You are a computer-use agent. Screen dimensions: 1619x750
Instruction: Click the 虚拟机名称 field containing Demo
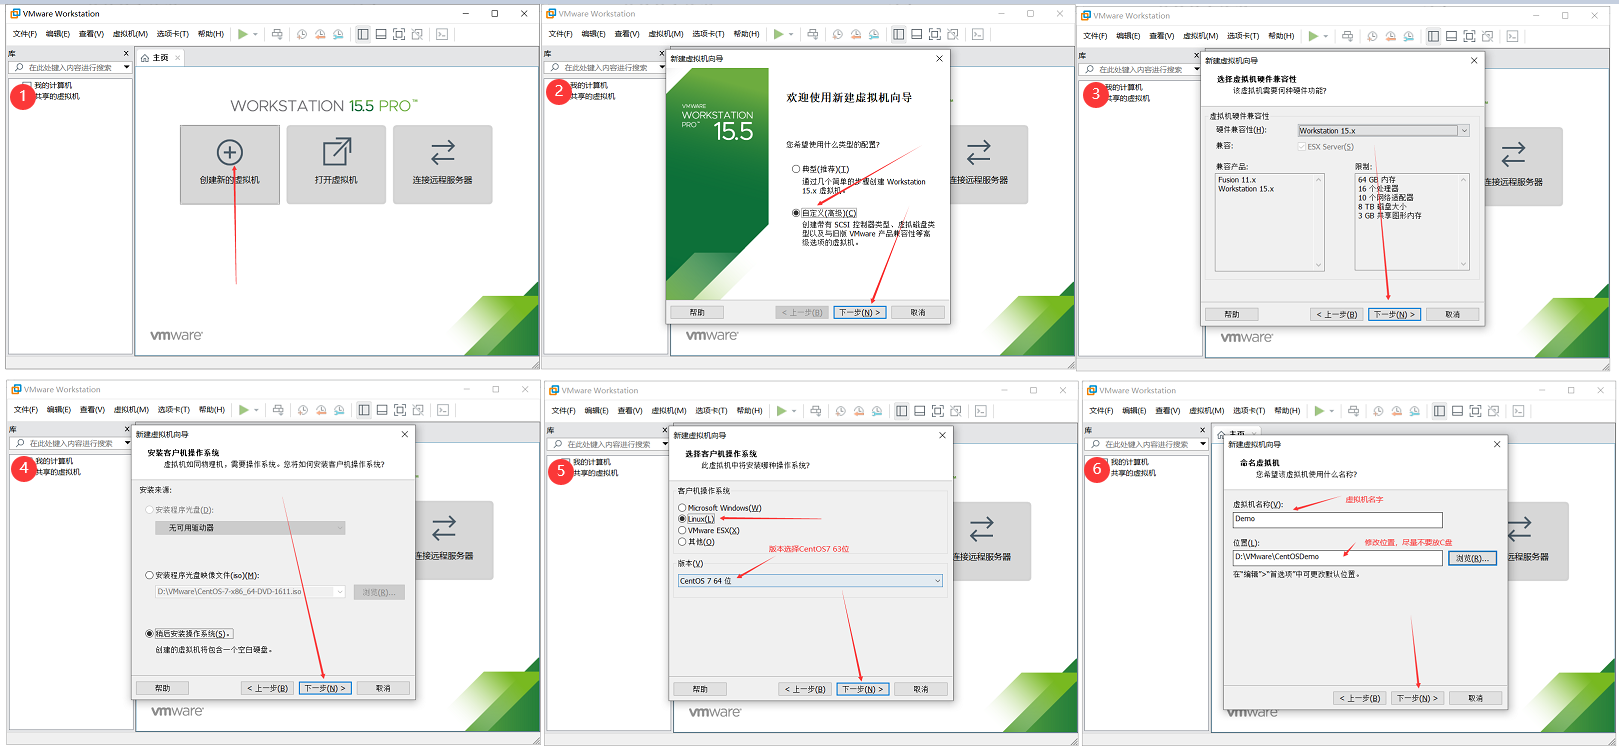(x=1337, y=520)
